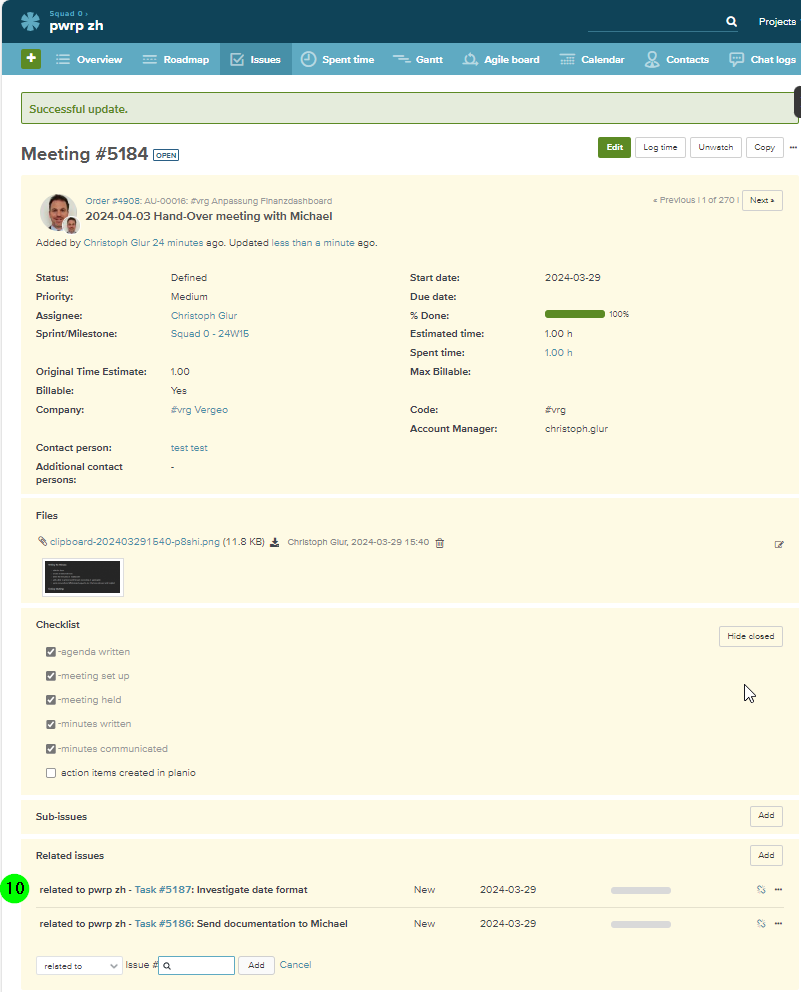Click the Hide closed button
The width and height of the screenshot is (801, 992).
[750, 636]
